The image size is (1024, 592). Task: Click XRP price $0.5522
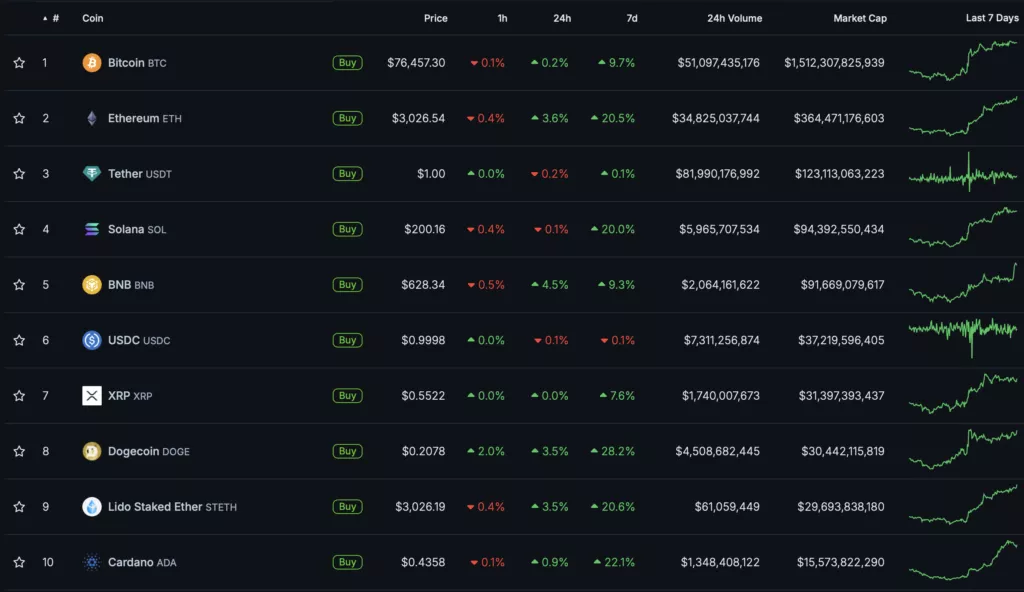[423, 395]
